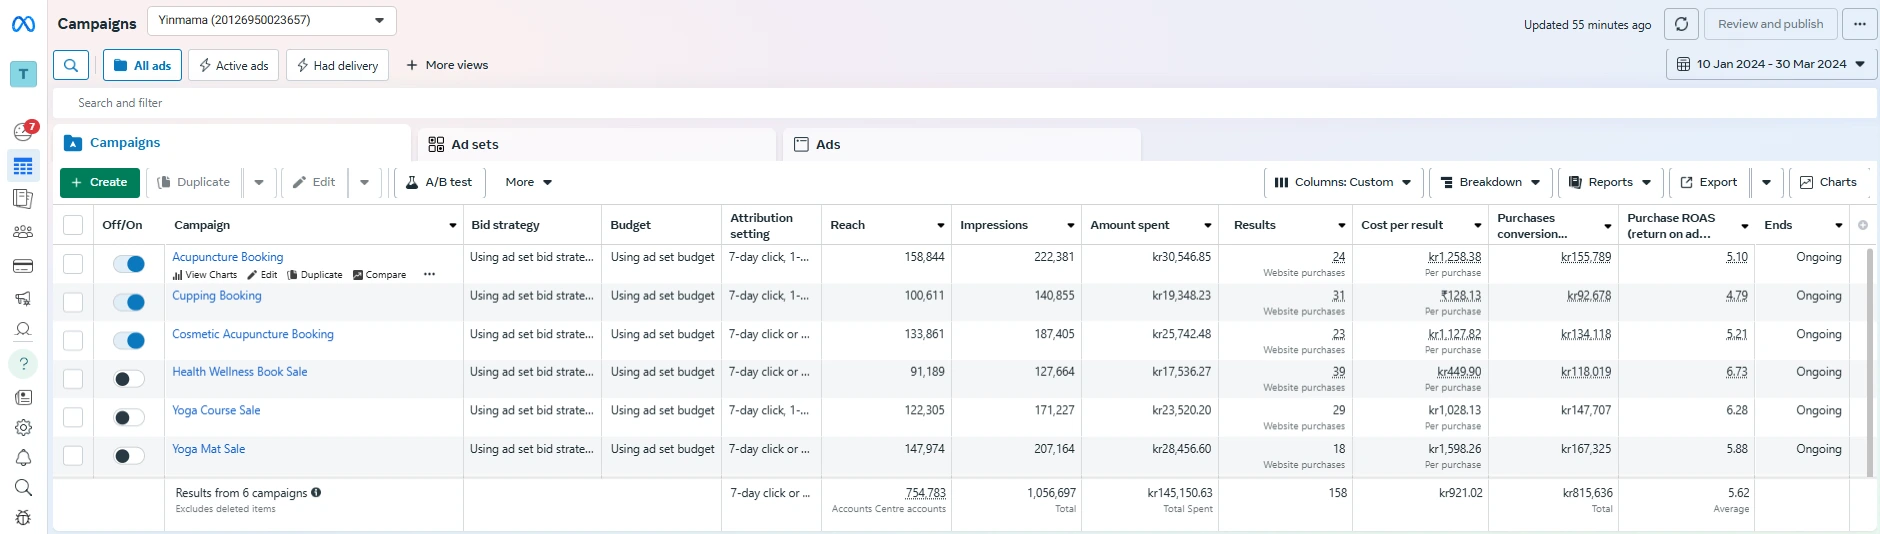This screenshot has width=1880, height=534.
Task: Click the Search and filter field
Action: coord(965,103)
